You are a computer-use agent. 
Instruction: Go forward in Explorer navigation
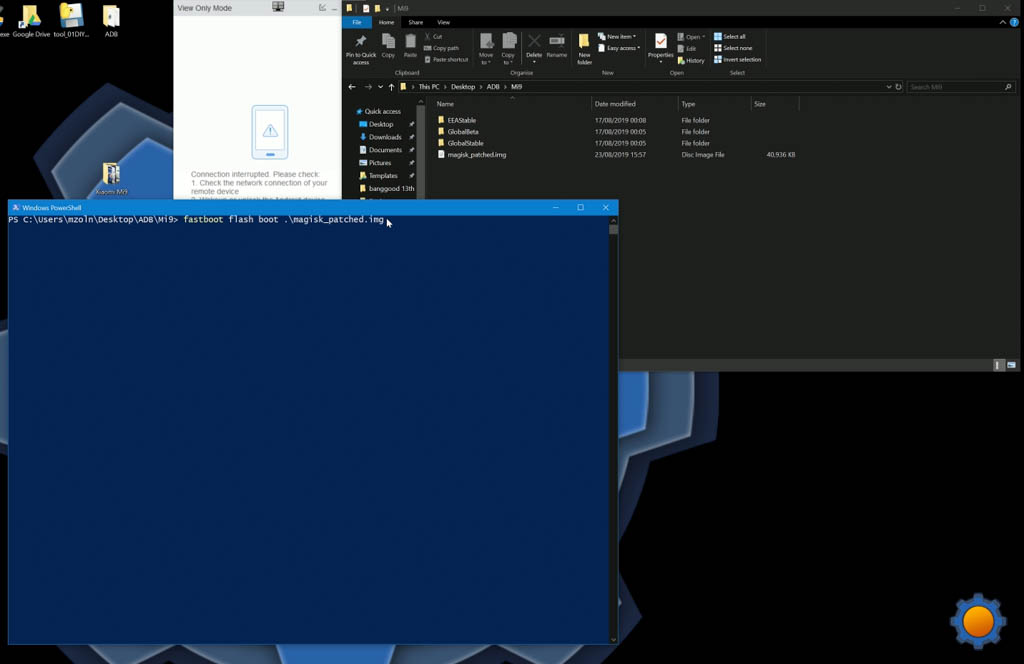click(x=368, y=87)
